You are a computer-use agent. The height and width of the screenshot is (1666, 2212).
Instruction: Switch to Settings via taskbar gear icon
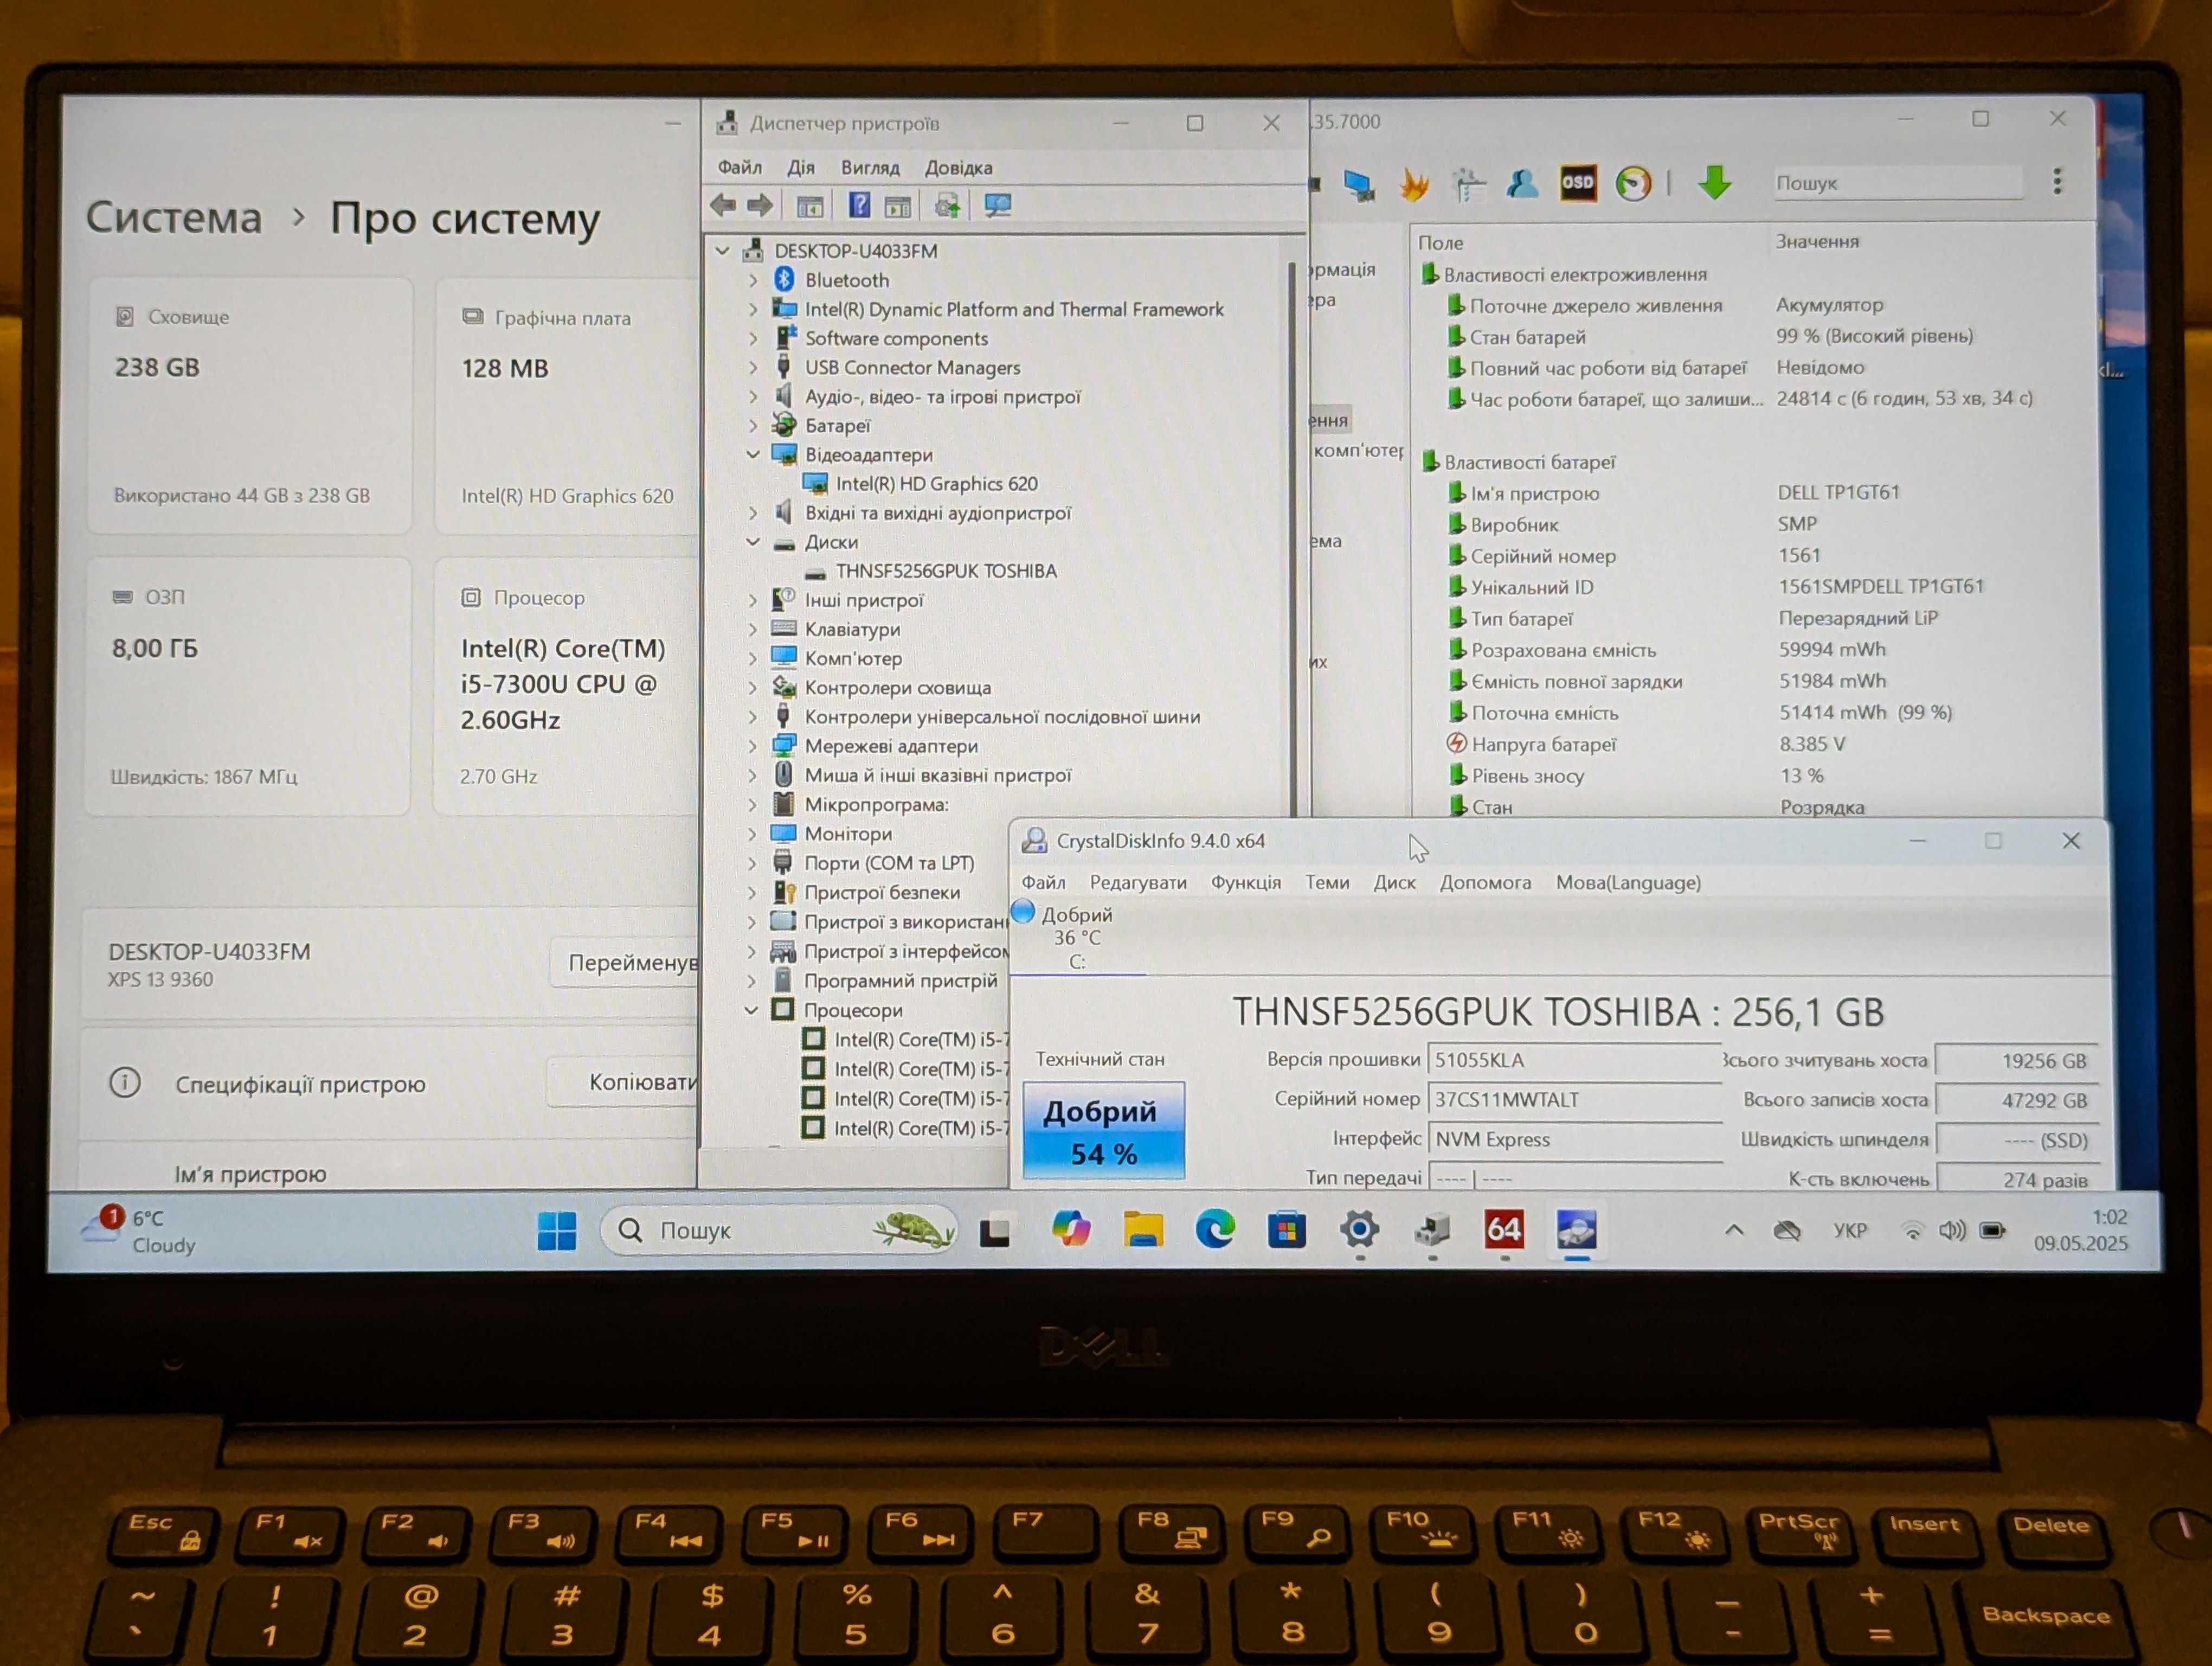(1360, 1229)
